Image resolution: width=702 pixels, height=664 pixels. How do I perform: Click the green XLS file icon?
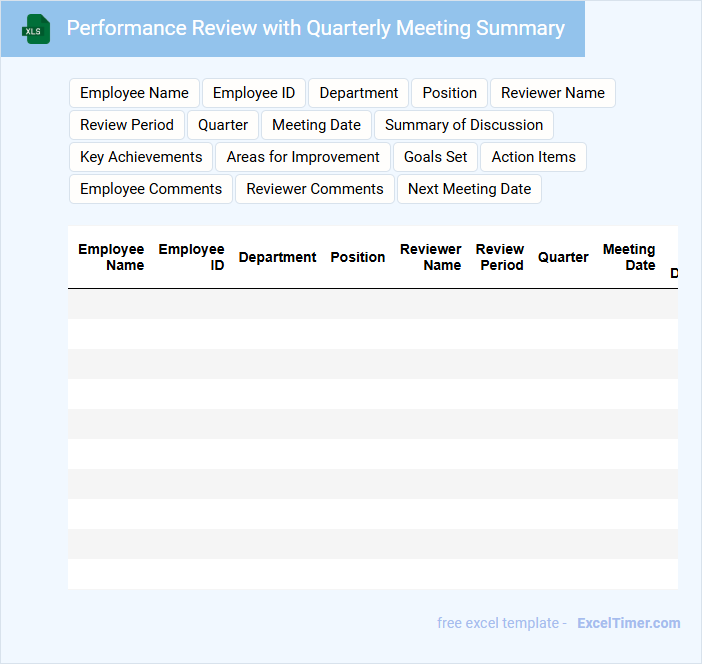coord(36,29)
